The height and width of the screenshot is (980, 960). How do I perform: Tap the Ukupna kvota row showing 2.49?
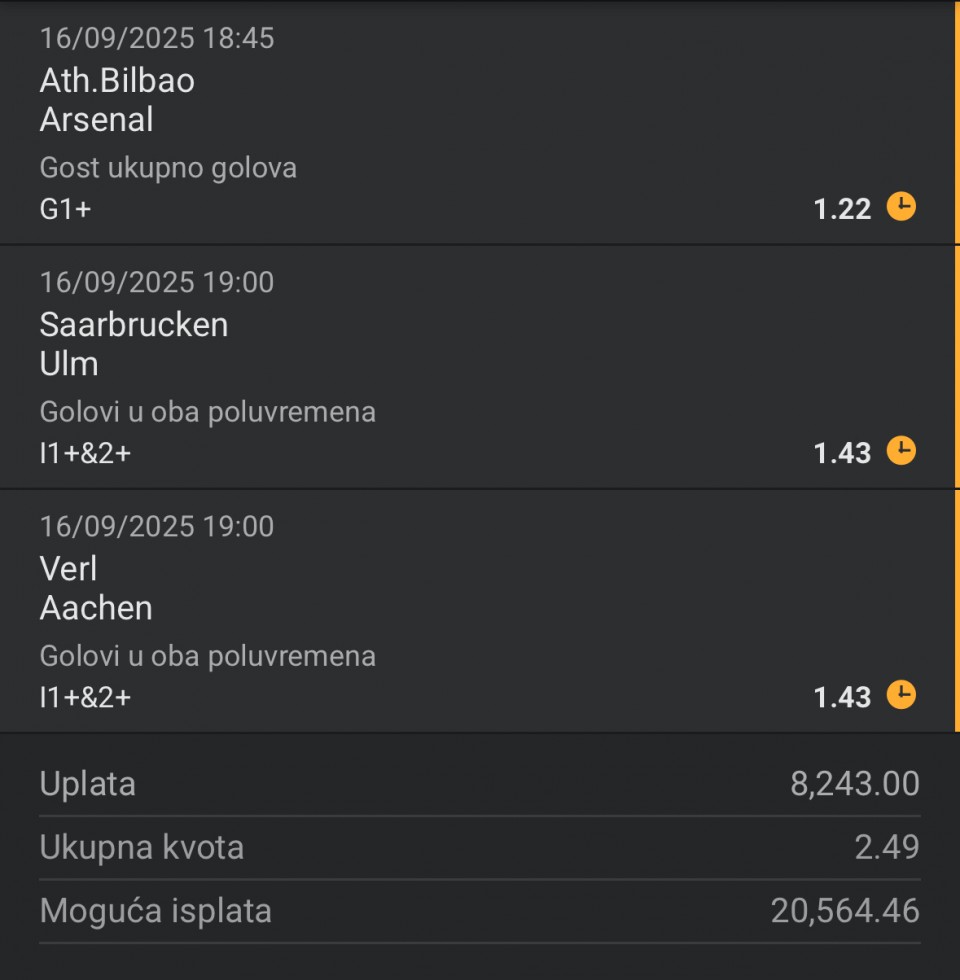point(480,848)
